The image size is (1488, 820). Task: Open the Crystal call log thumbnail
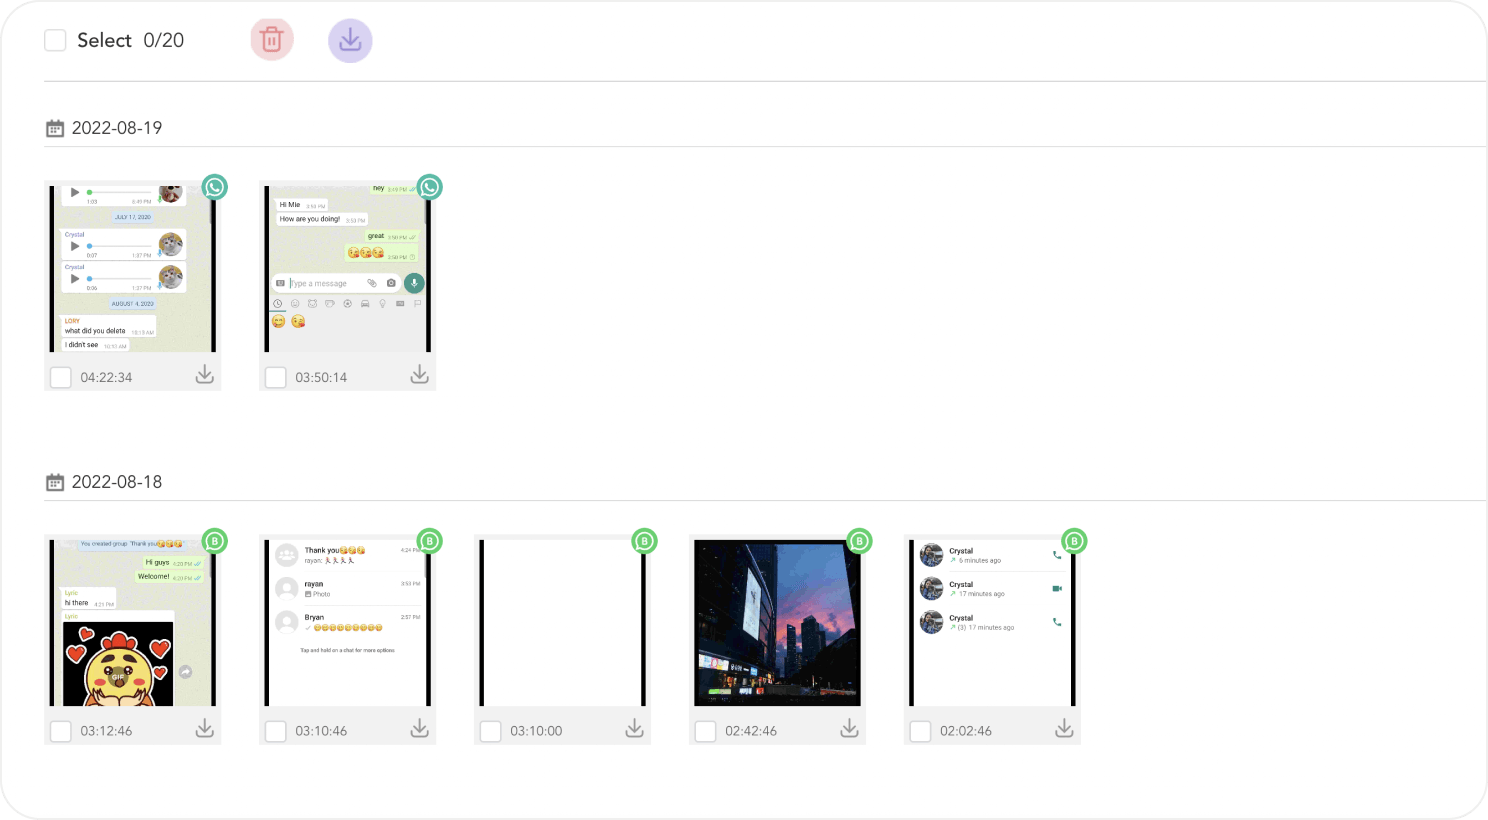click(993, 622)
